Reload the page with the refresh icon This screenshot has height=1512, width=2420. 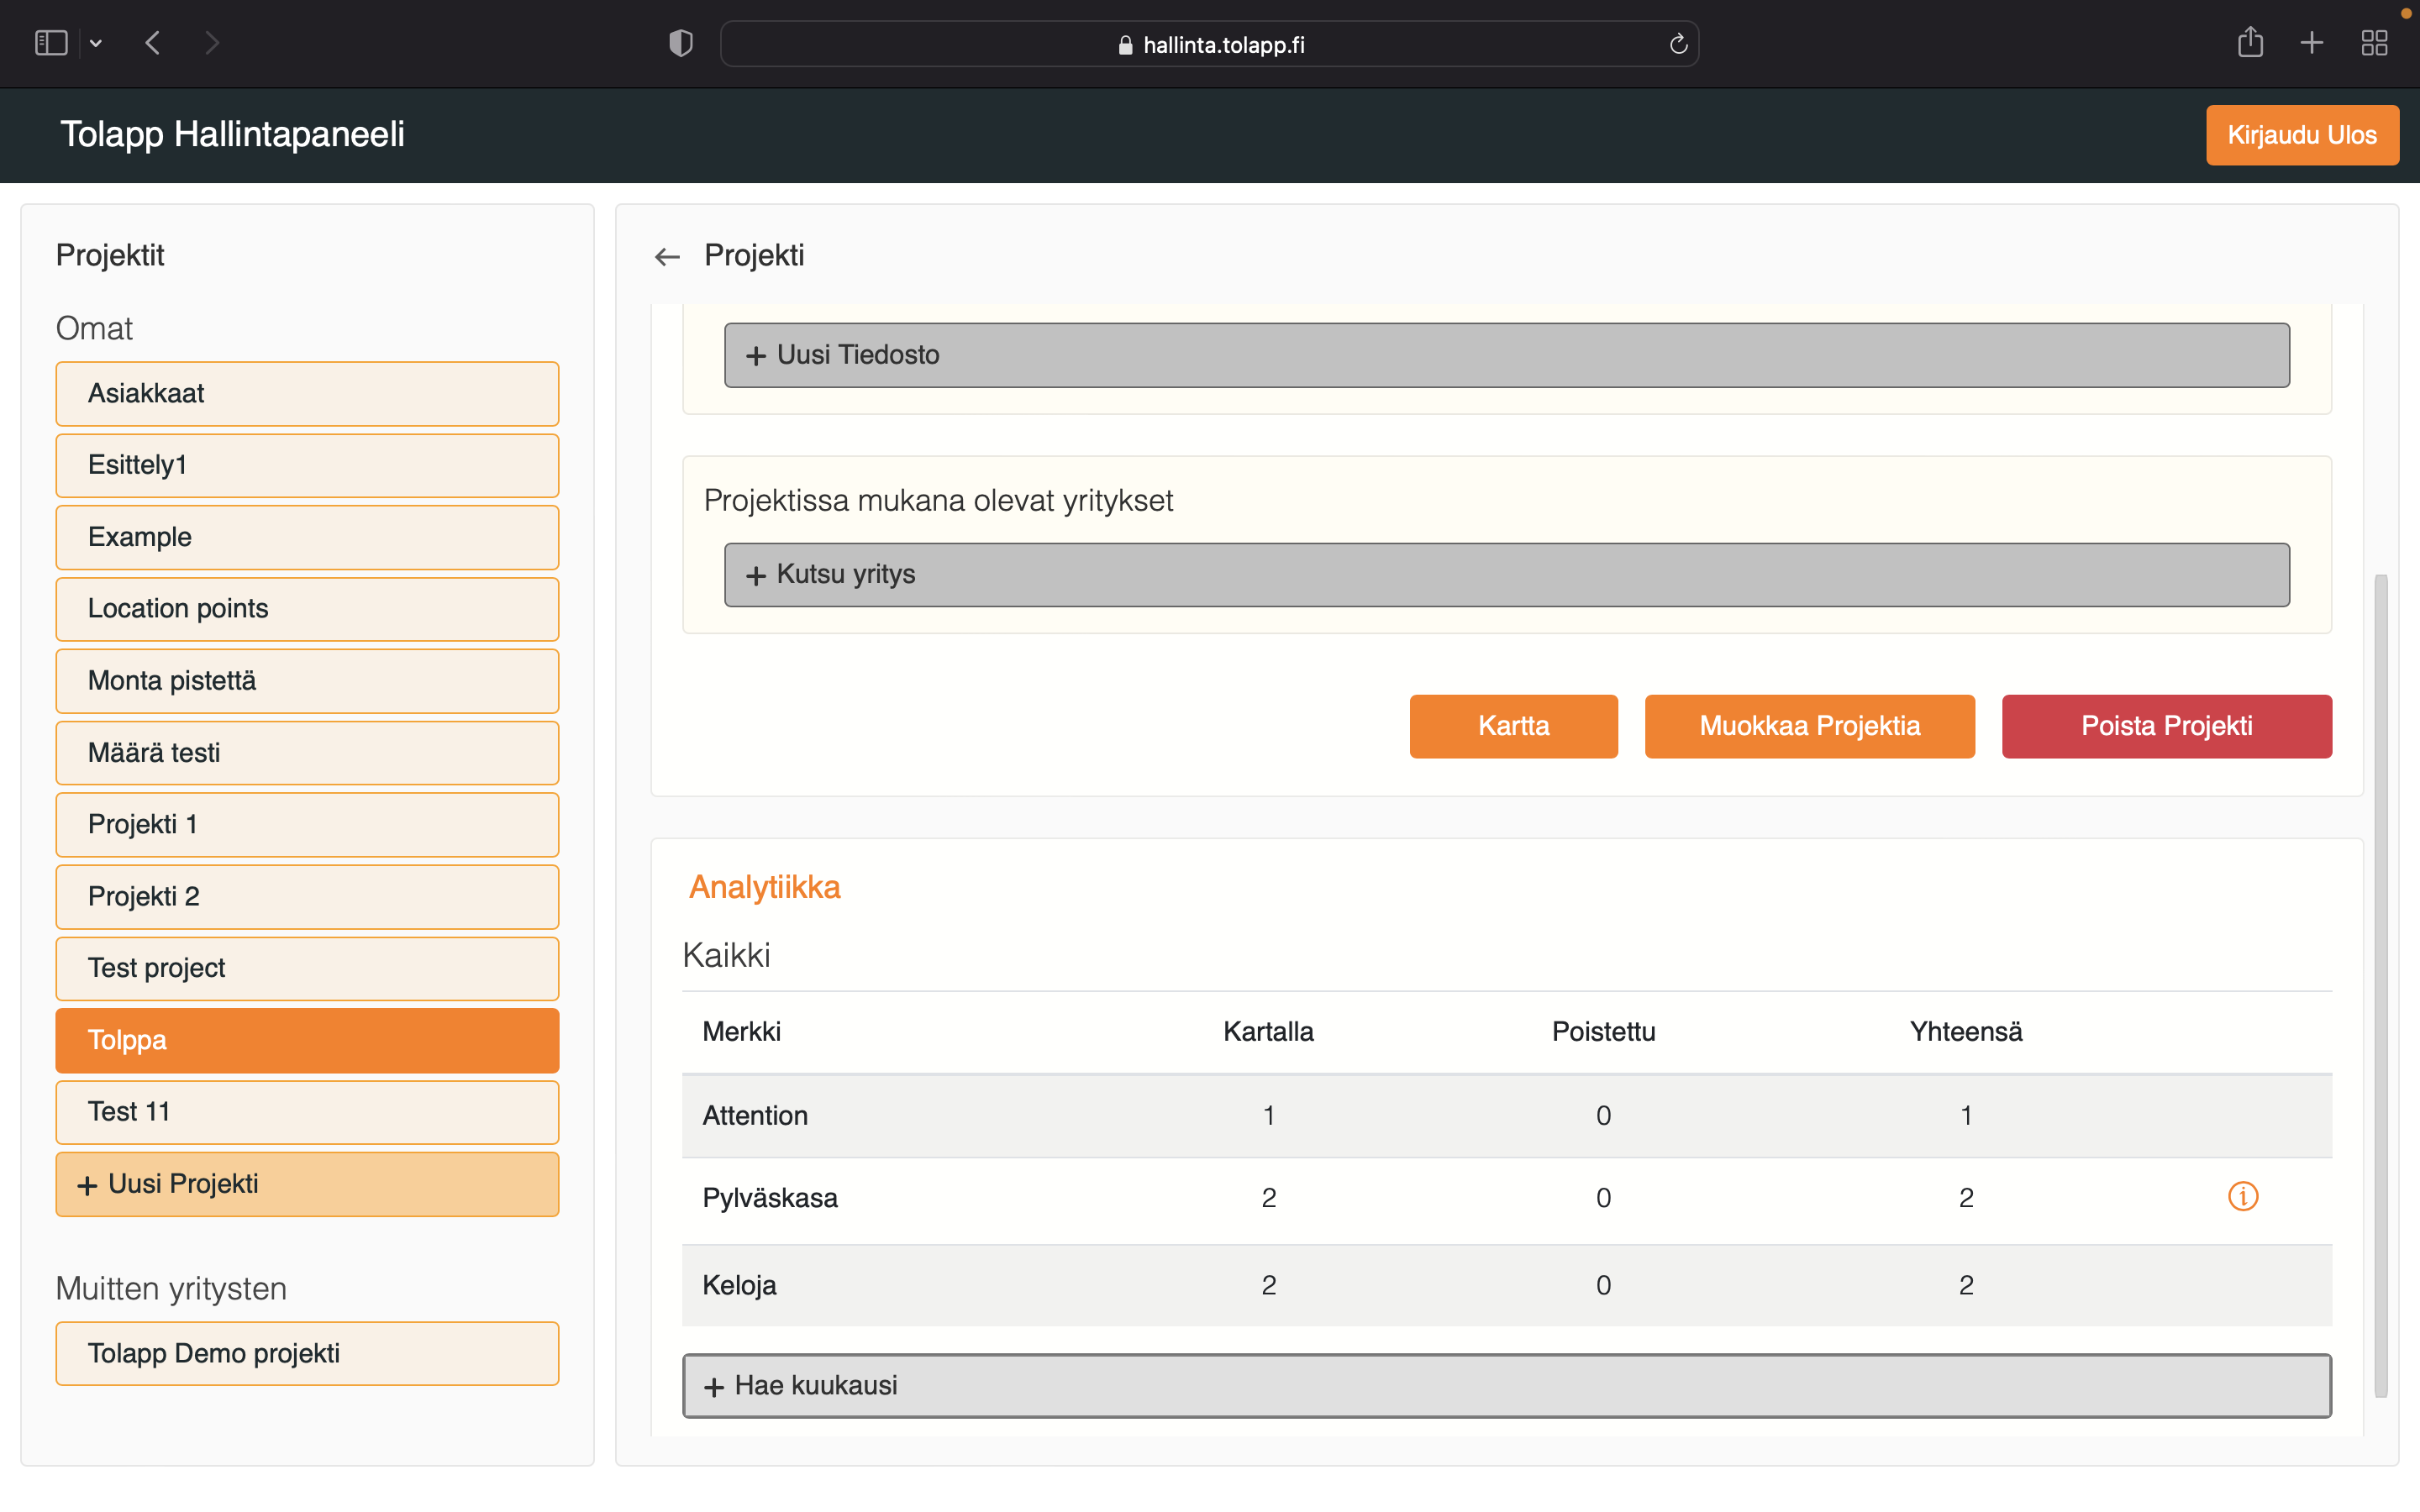point(1678,44)
